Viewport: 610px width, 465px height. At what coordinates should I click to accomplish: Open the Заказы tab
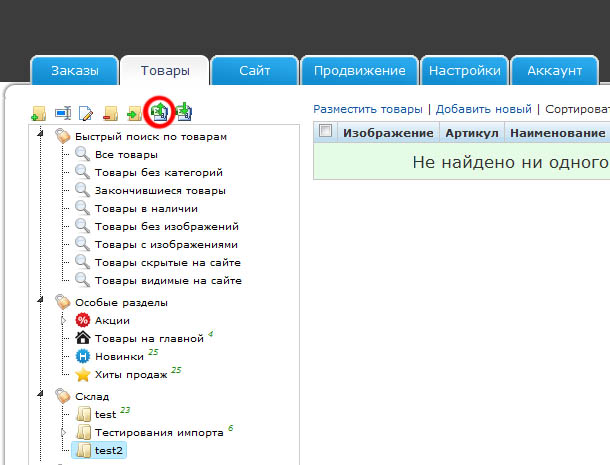74,70
